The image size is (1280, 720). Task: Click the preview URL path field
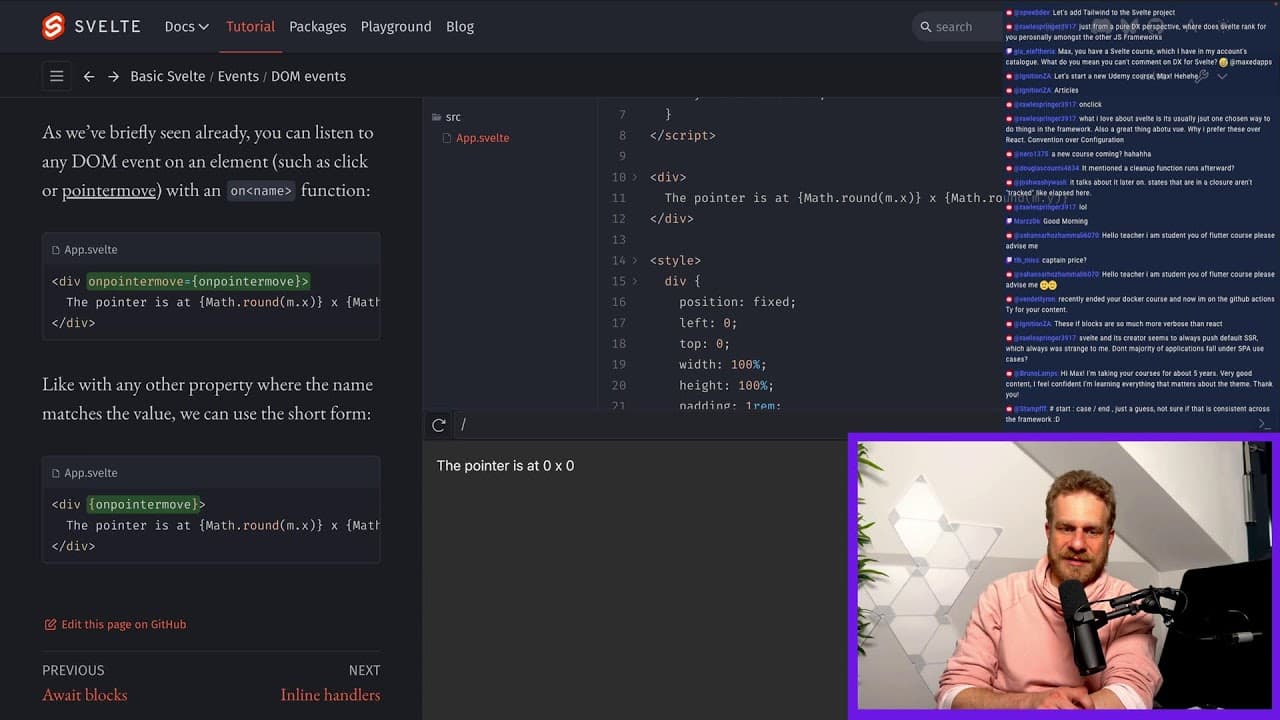click(650, 425)
